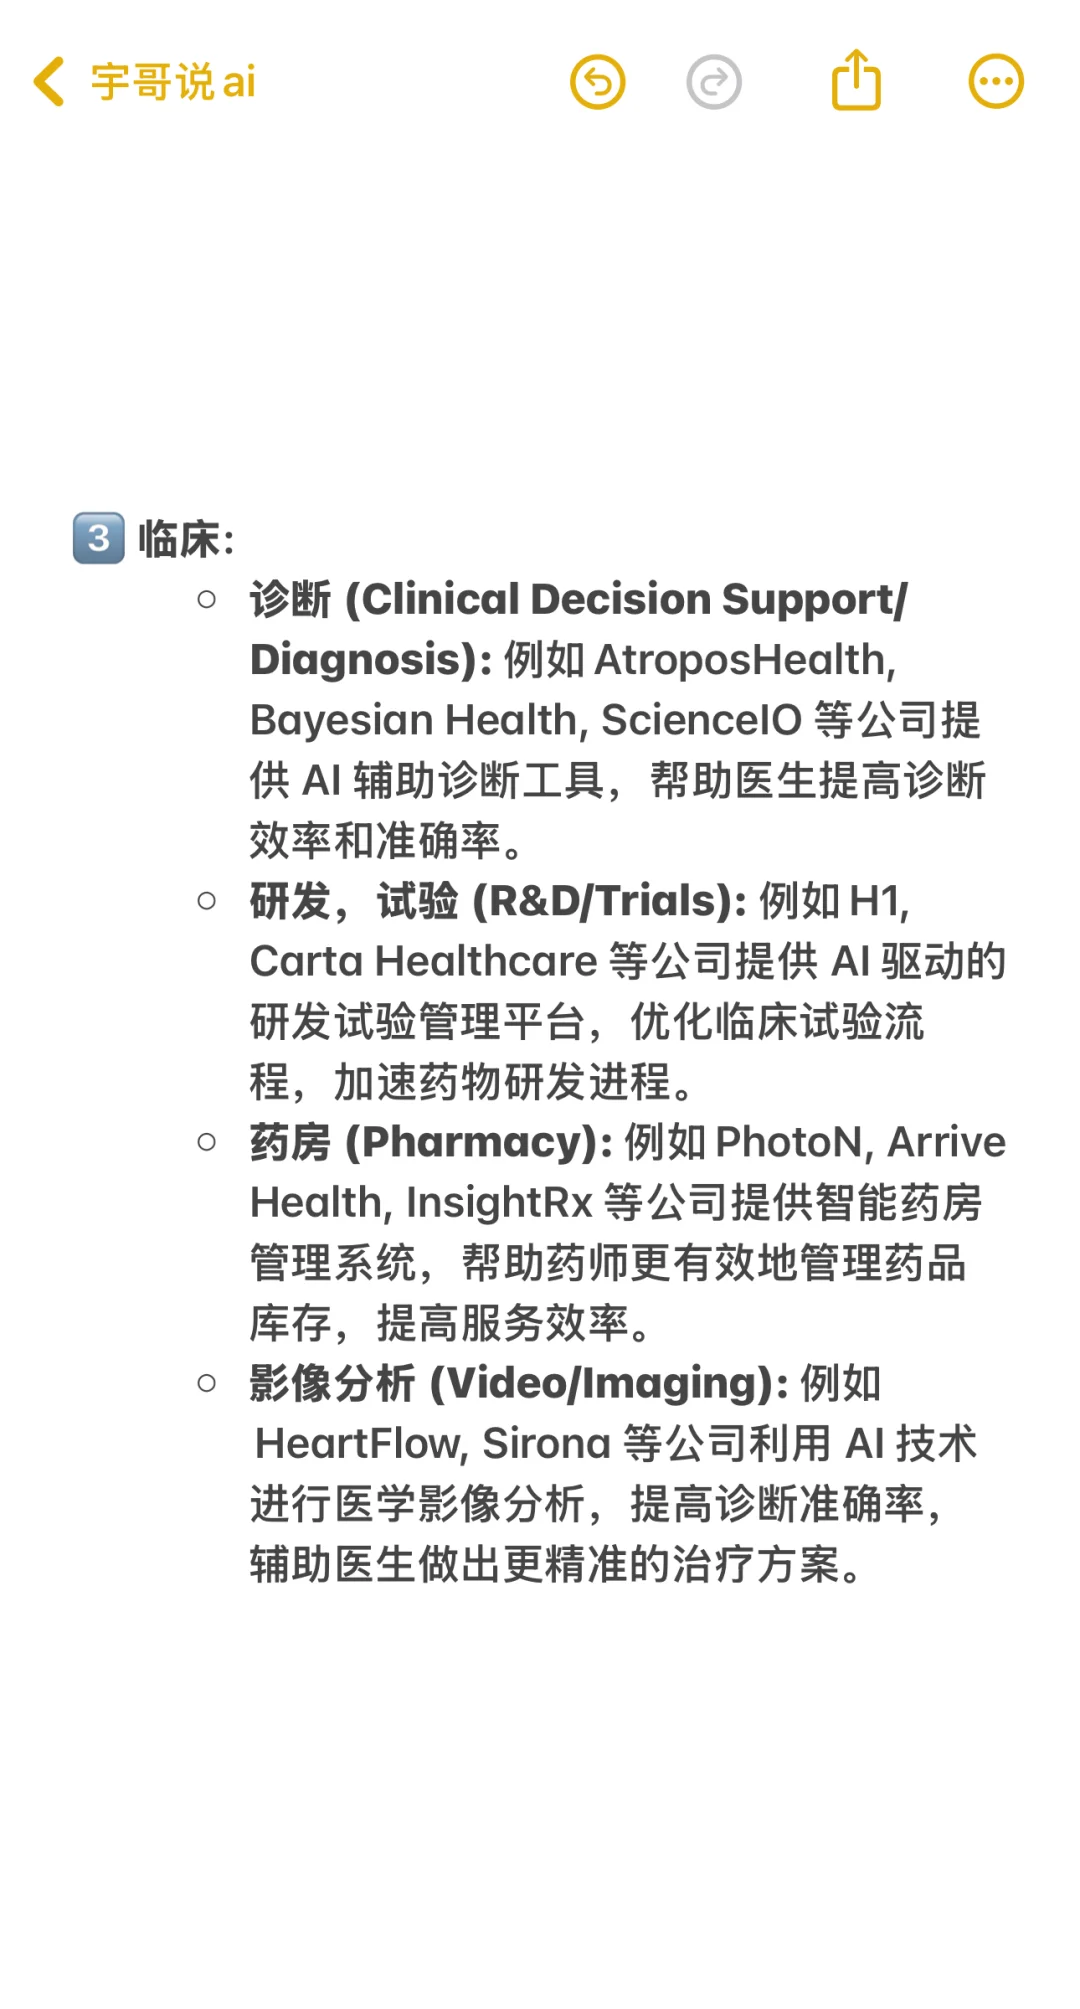Tap the redo icon
The height and width of the screenshot is (2009, 1080).
[714, 82]
